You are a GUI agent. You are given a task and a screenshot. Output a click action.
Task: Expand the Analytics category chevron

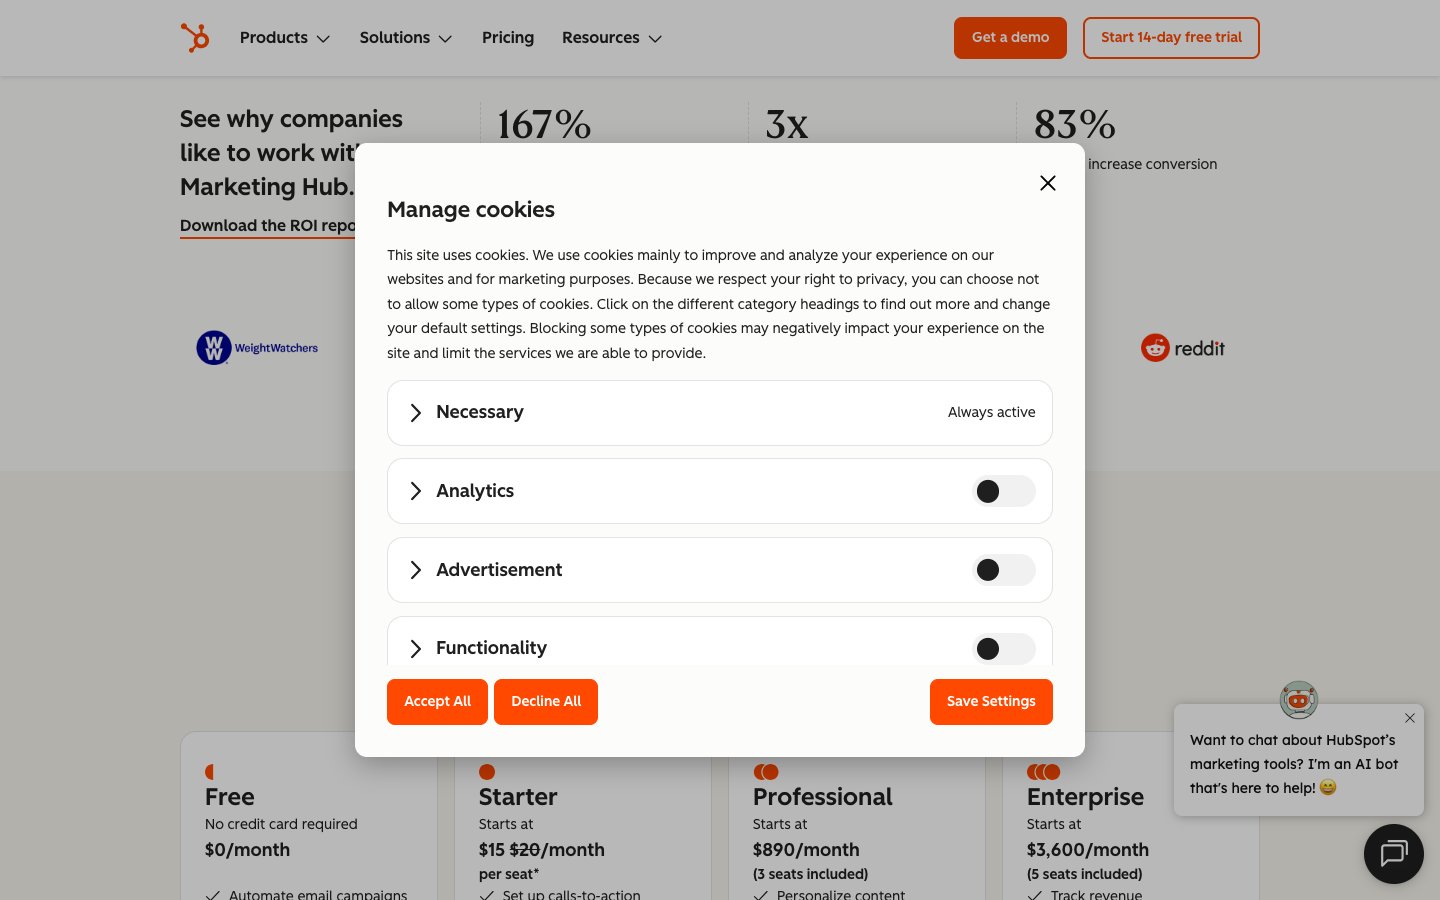(x=416, y=491)
